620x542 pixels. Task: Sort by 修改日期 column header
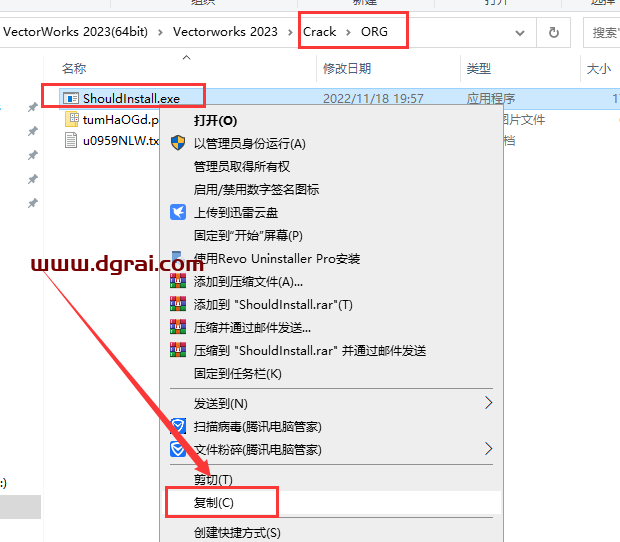[x=347, y=68]
